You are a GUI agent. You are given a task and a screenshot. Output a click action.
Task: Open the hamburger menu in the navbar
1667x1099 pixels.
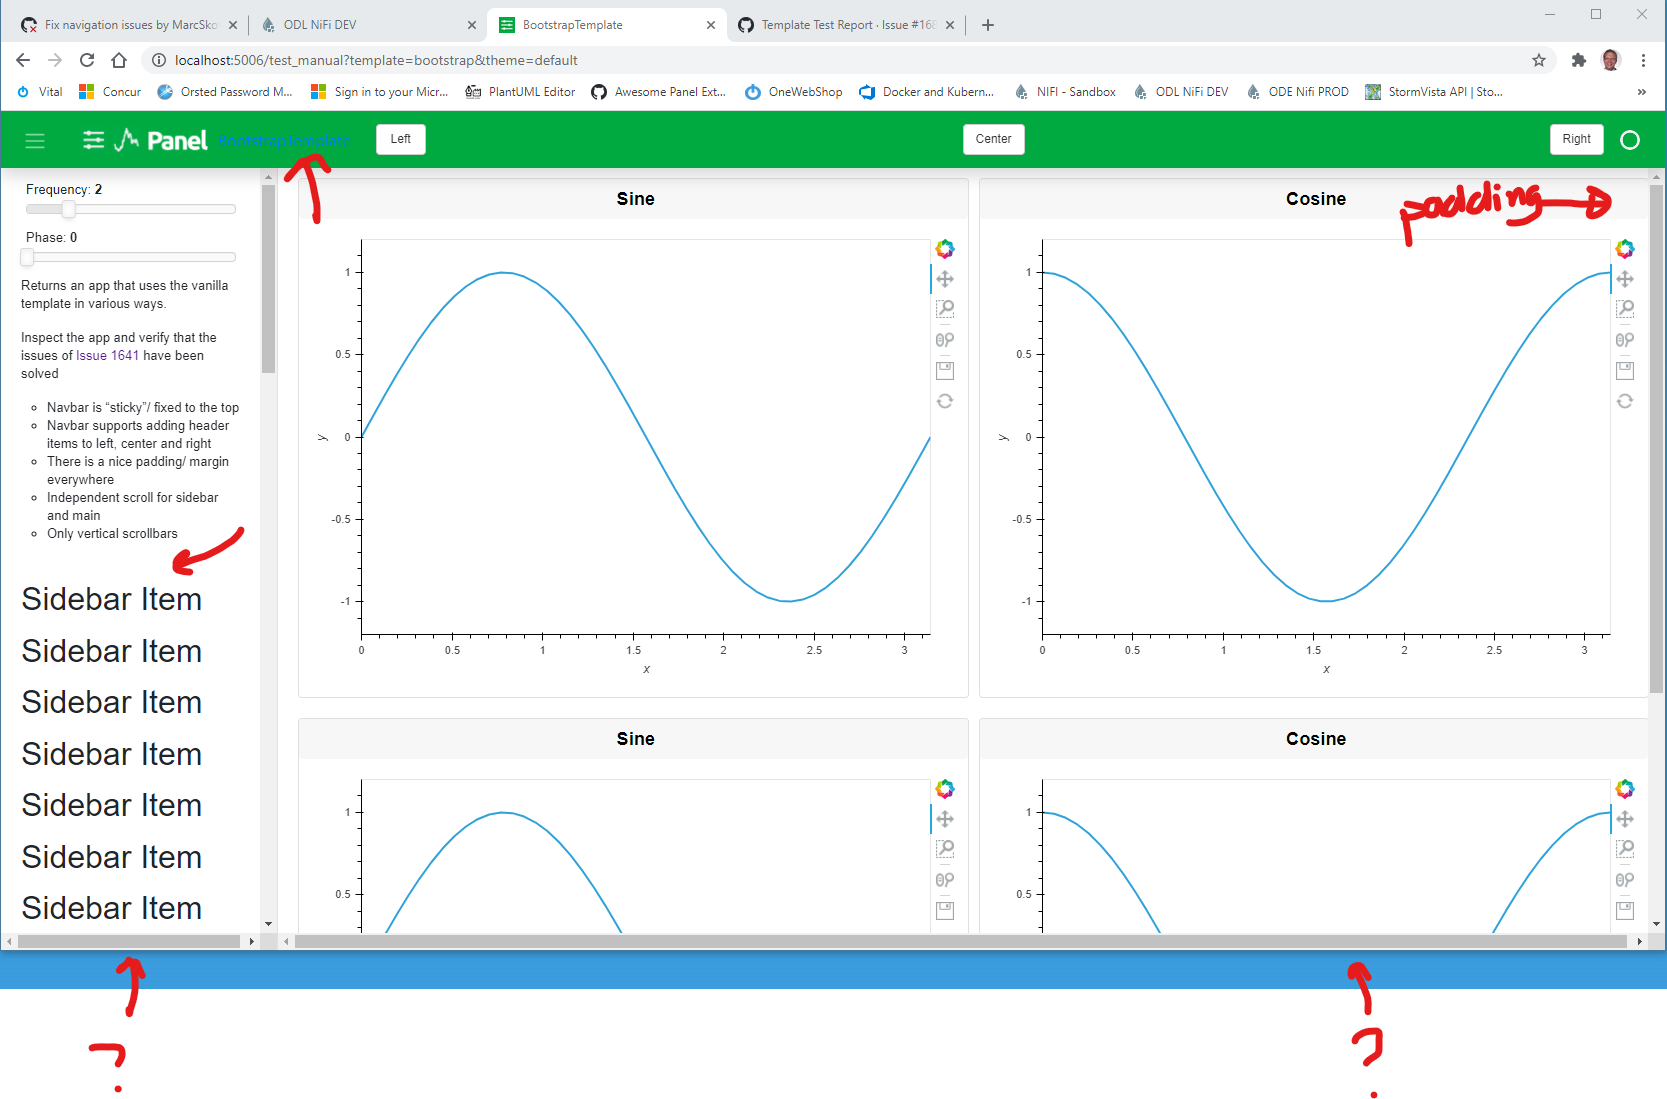click(x=35, y=140)
